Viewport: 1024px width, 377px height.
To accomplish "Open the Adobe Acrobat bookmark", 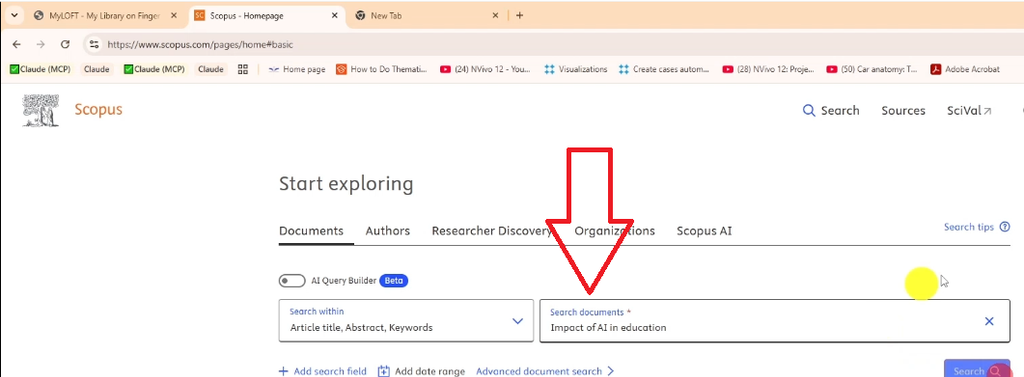I will (x=965, y=69).
